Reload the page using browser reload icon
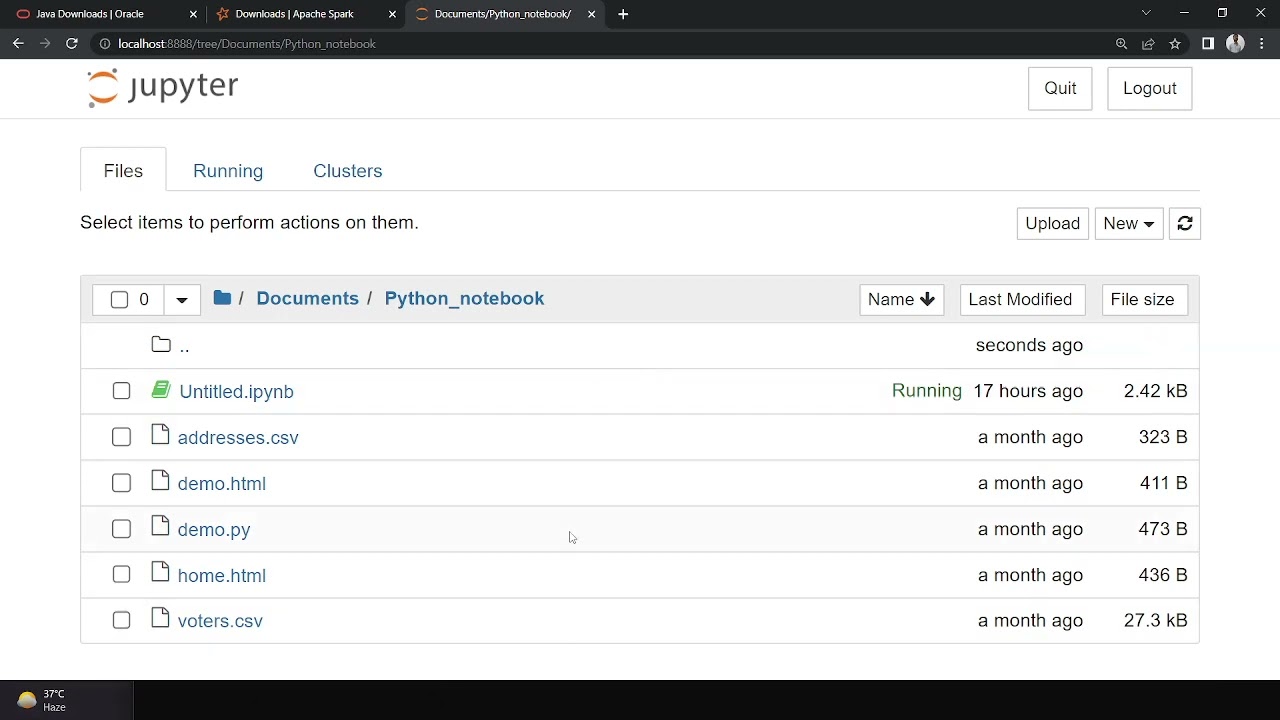This screenshot has height=720, width=1280. tap(72, 44)
